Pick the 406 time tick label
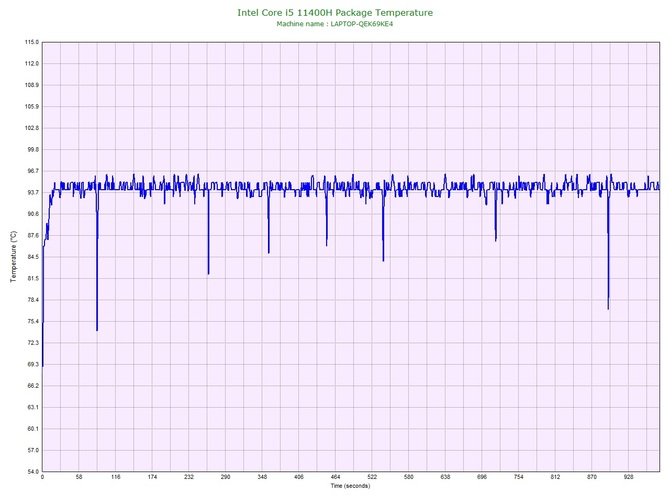 click(299, 477)
